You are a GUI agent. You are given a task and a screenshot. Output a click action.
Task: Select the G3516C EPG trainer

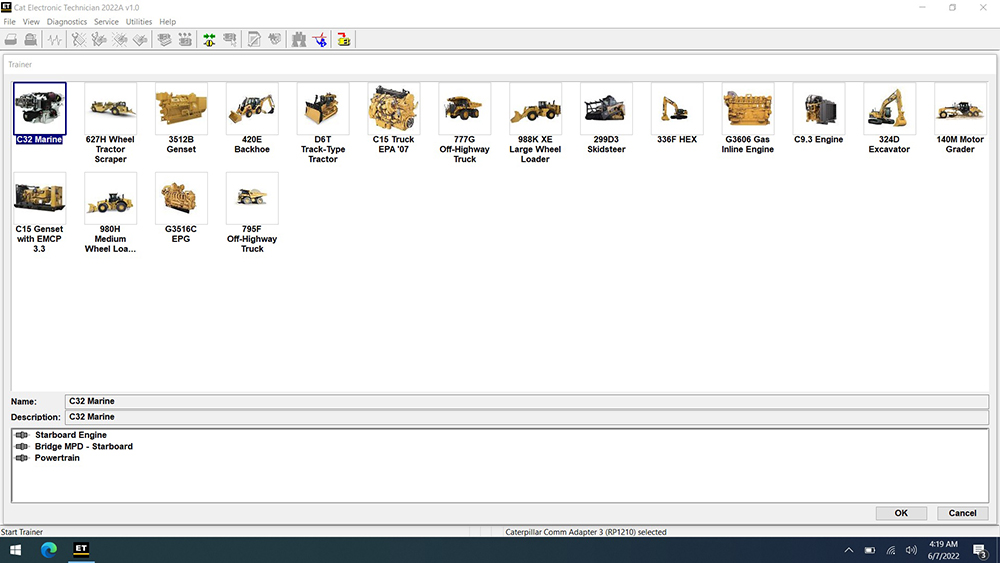pyautogui.click(x=181, y=208)
